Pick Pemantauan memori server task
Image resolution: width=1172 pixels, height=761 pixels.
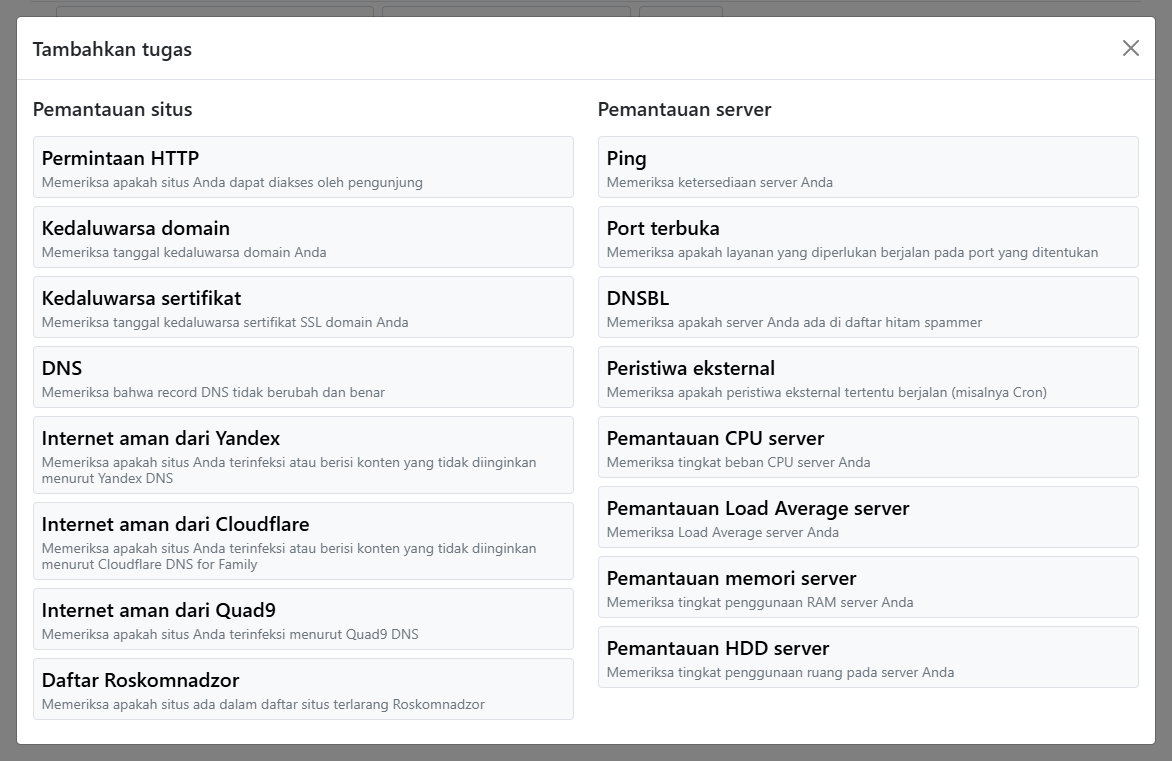tap(868, 587)
